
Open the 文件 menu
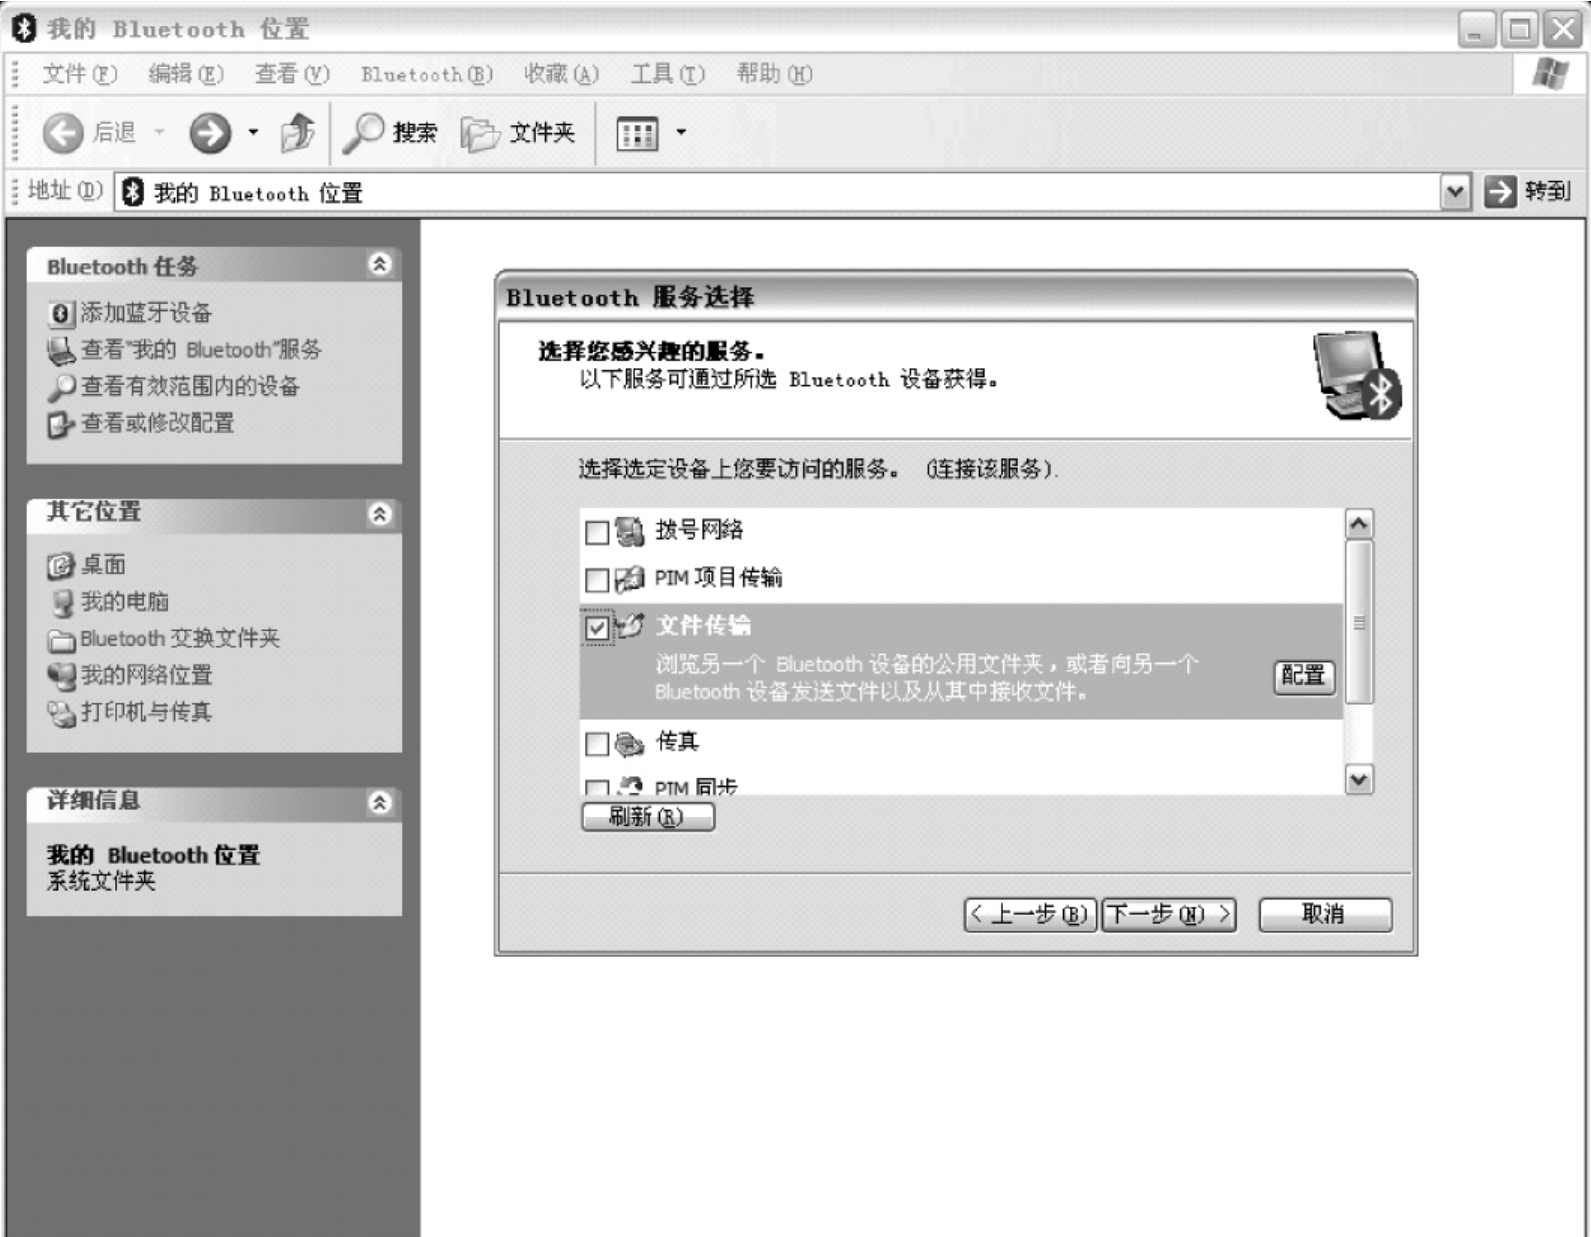pyautogui.click(x=79, y=74)
